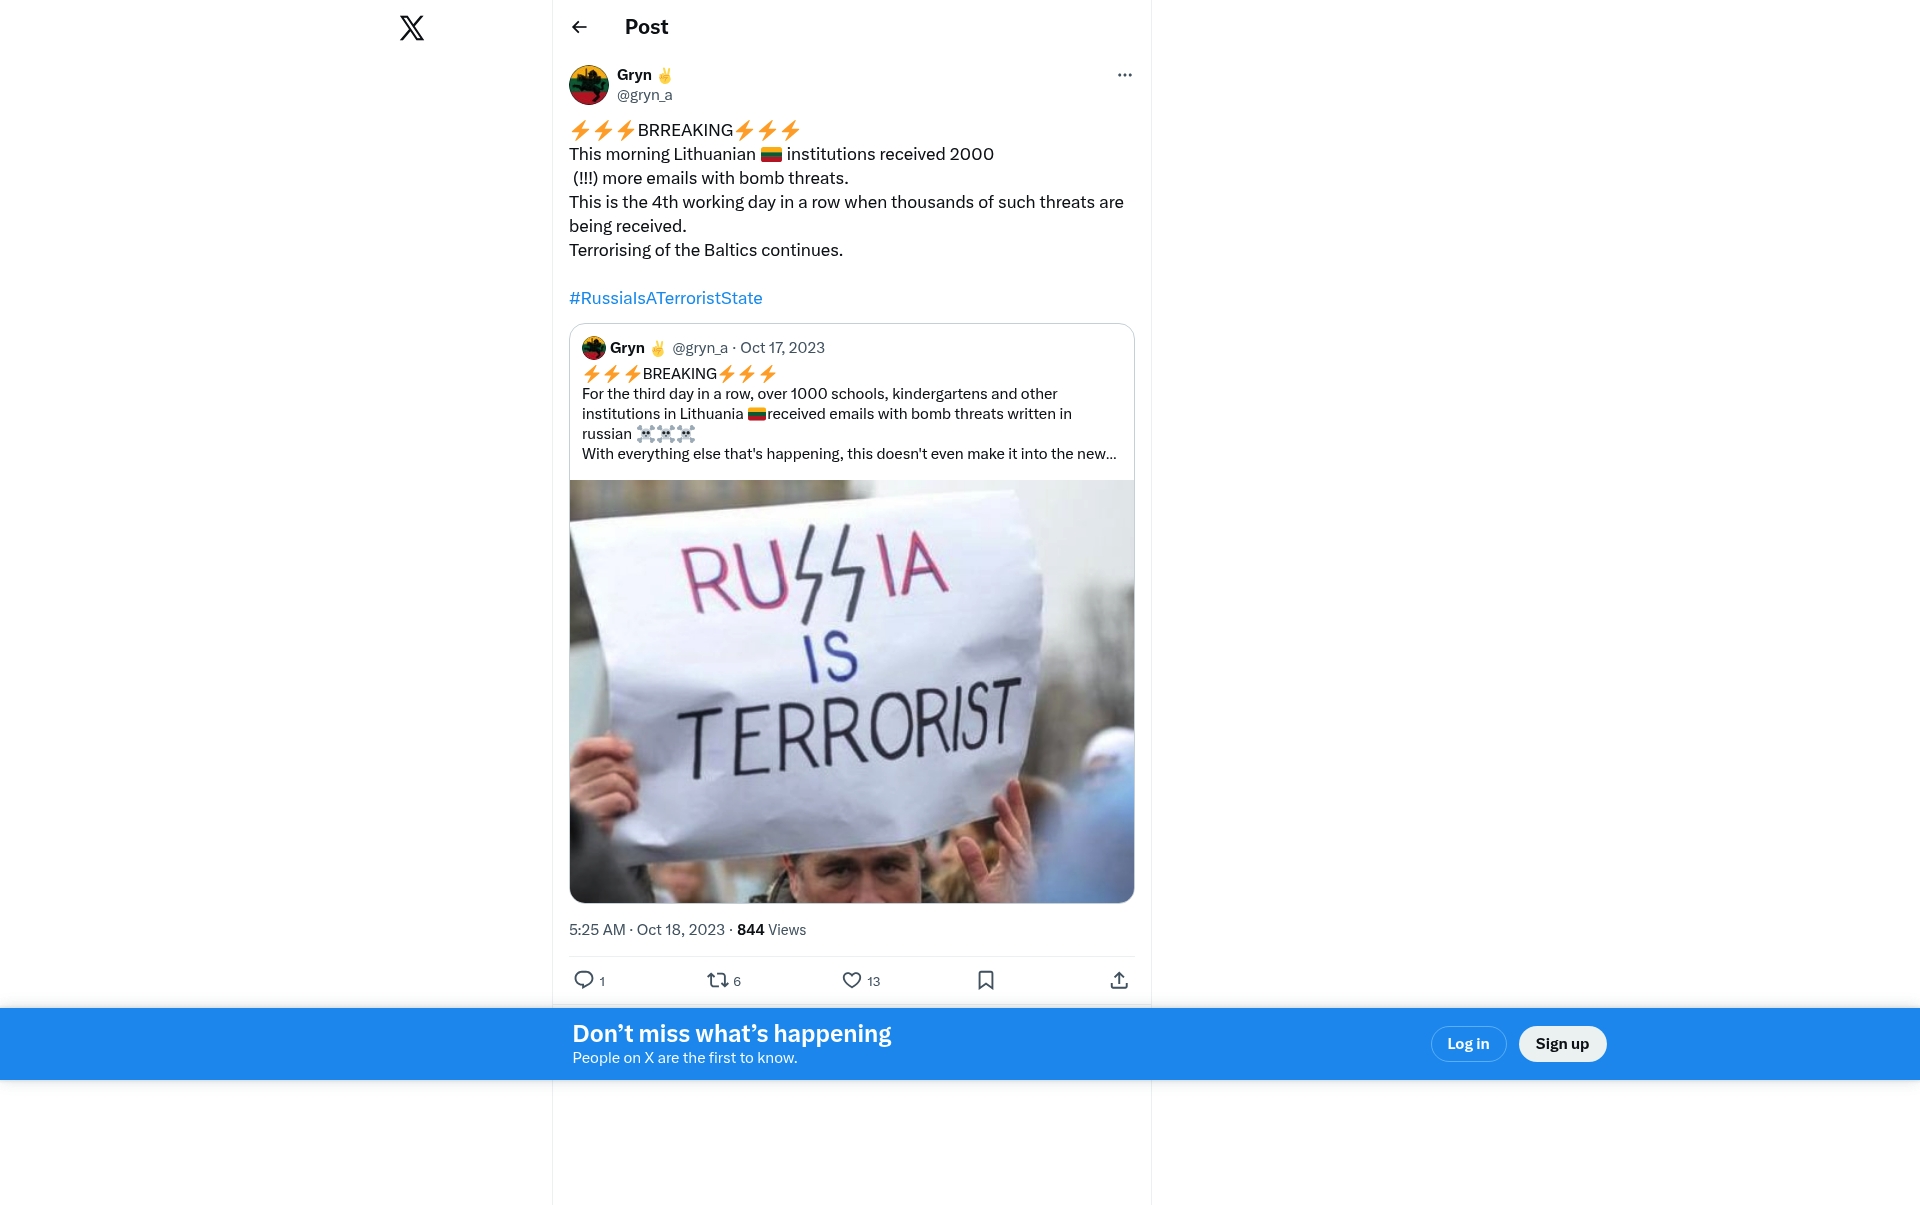Click the Gryn display name in header
Screen dimensions: 1920x1205
[634, 75]
